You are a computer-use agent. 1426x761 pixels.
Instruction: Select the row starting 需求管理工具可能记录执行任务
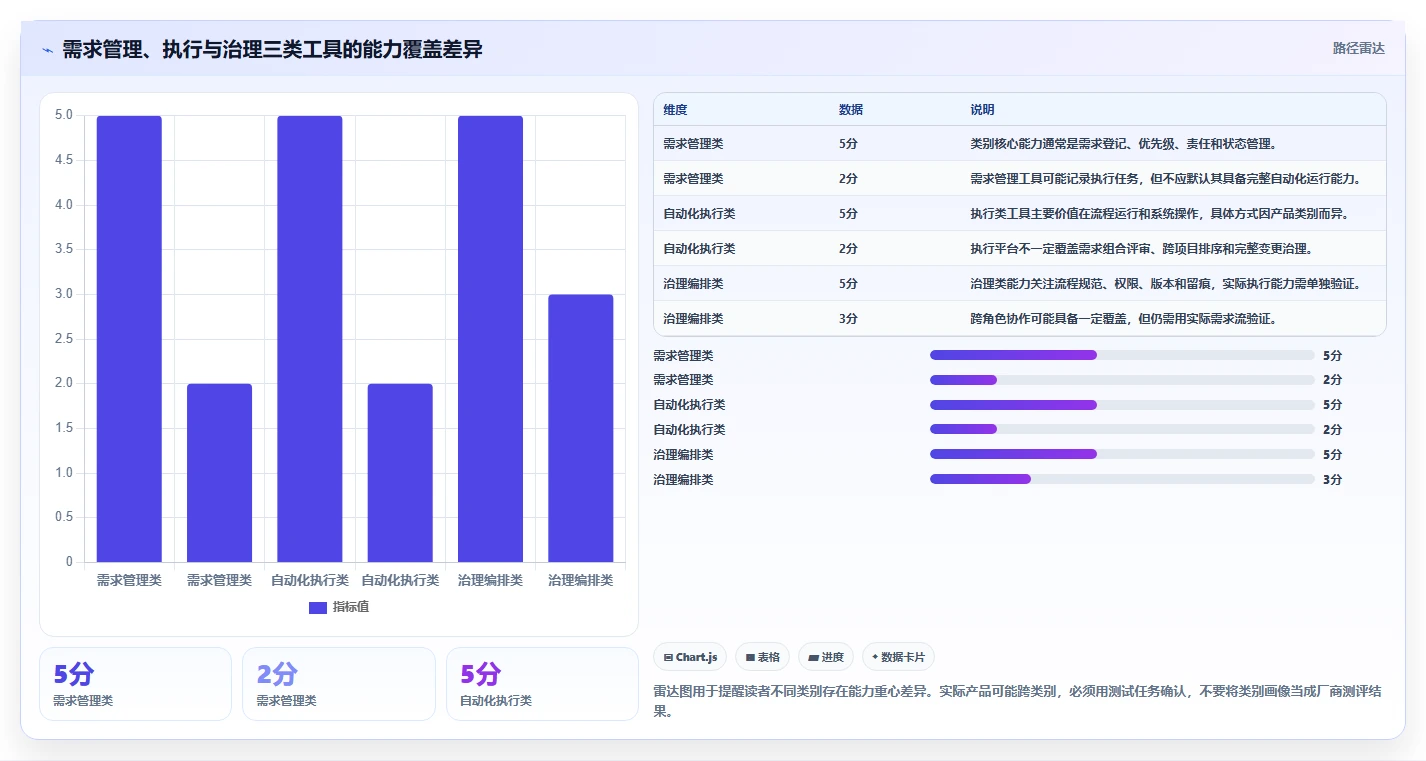pyautogui.click(x=1020, y=179)
